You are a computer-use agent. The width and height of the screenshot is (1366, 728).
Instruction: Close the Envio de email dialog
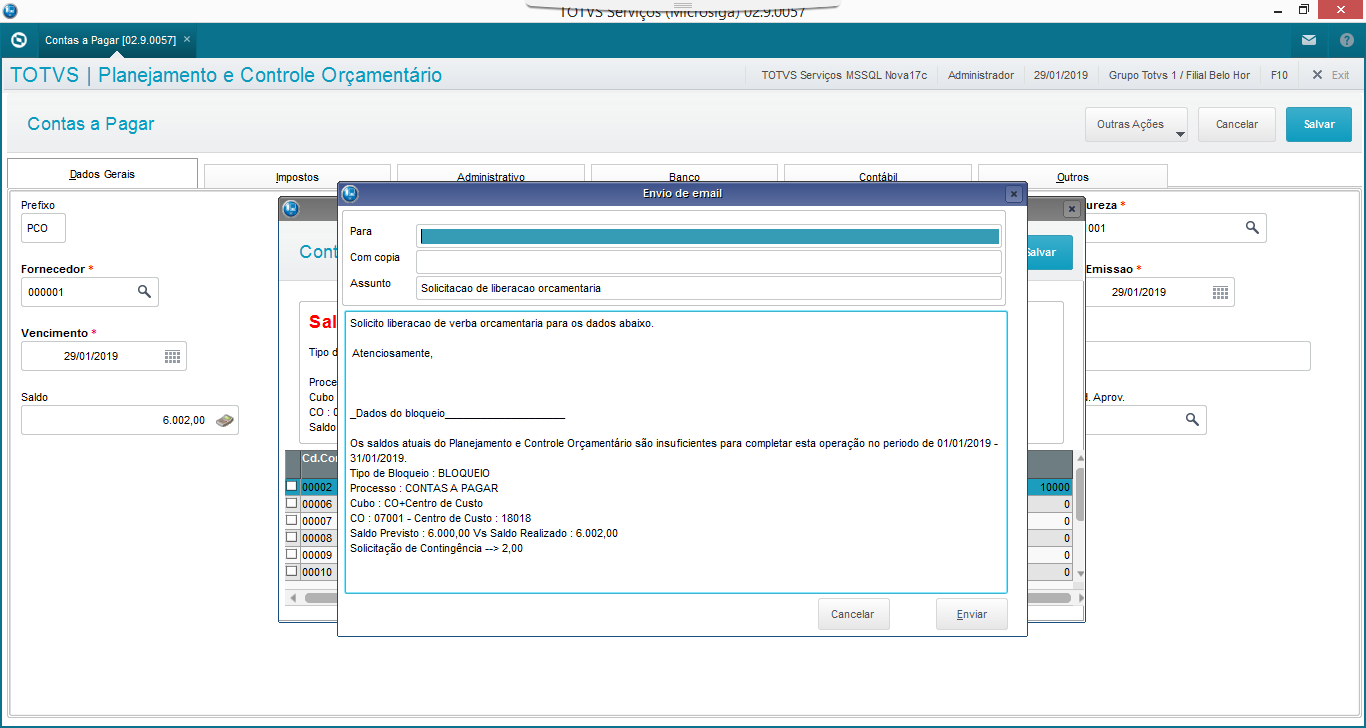[1014, 194]
